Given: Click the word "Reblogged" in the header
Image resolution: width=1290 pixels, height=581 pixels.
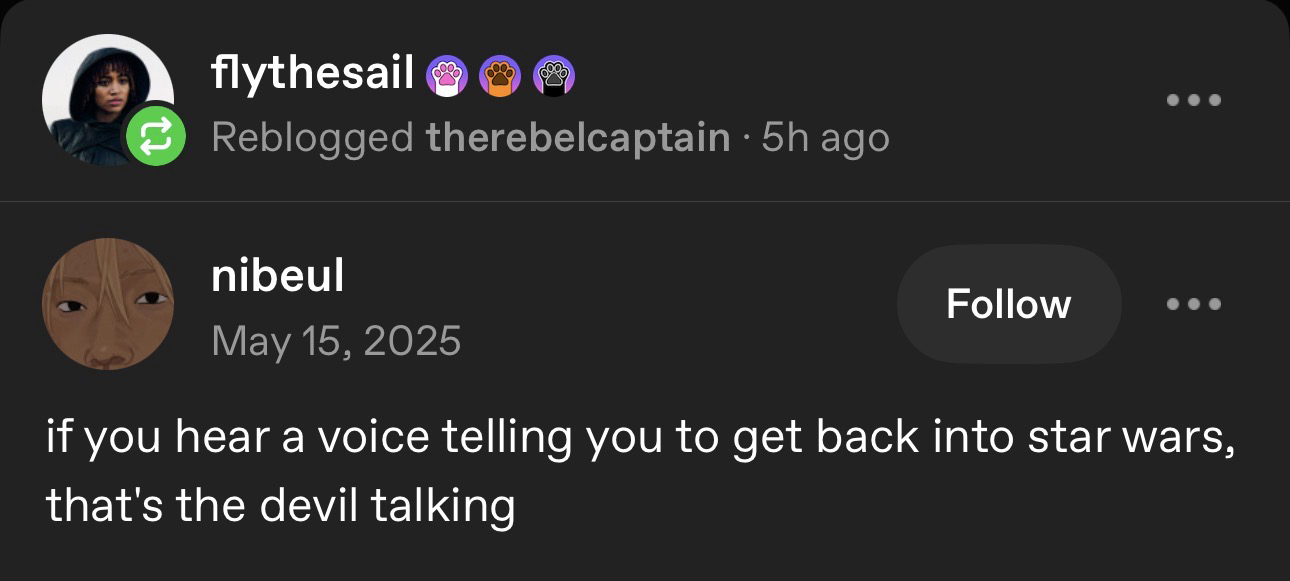Looking at the screenshot, I should (312, 137).
